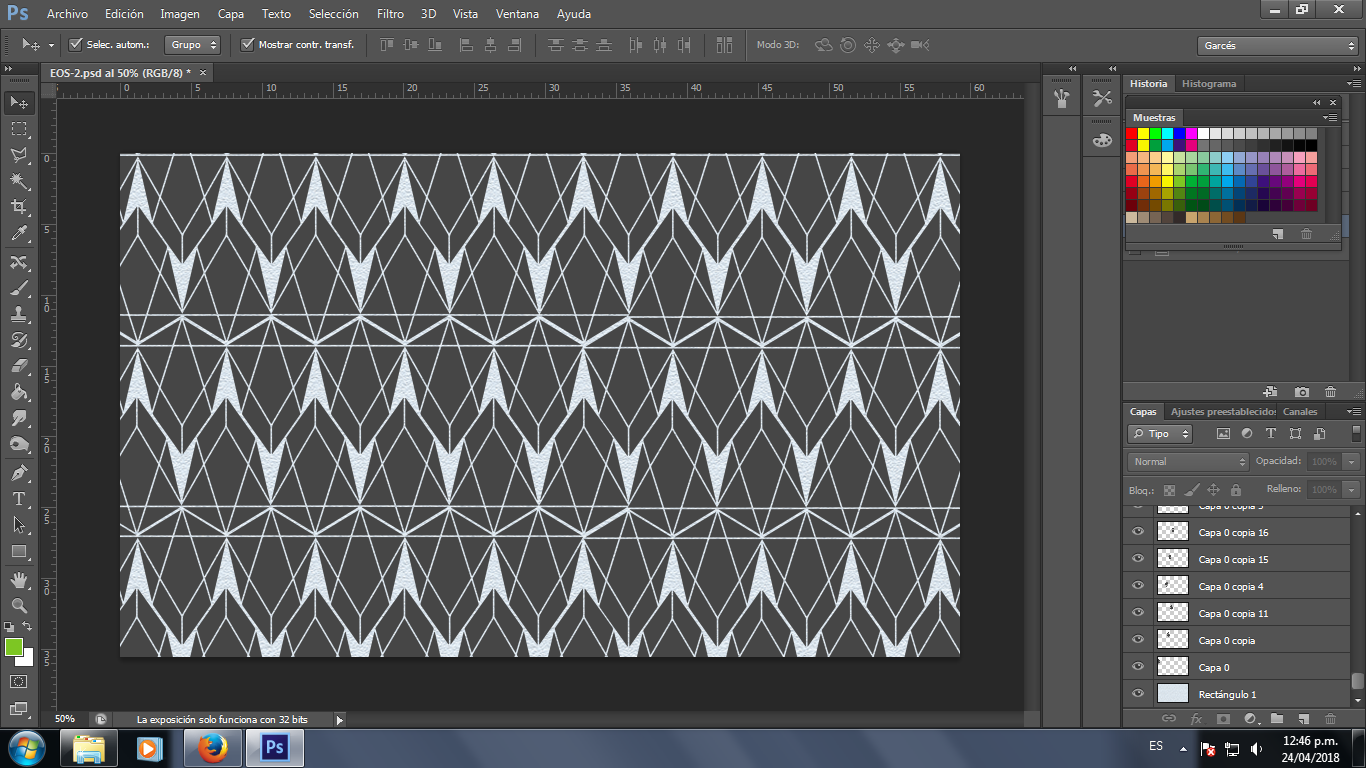This screenshot has height=768, width=1366.
Task: Toggle Selec. autom. checkbox
Action: (75, 44)
